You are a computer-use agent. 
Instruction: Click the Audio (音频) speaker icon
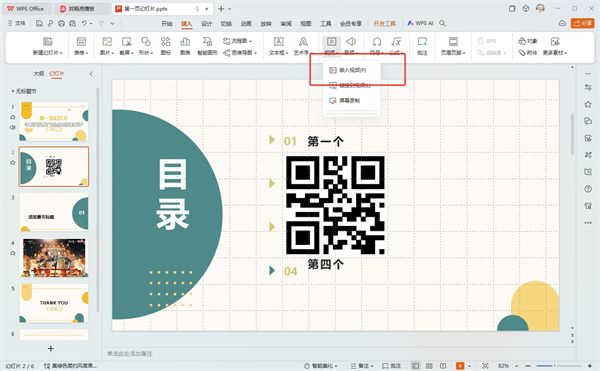(x=351, y=41)
